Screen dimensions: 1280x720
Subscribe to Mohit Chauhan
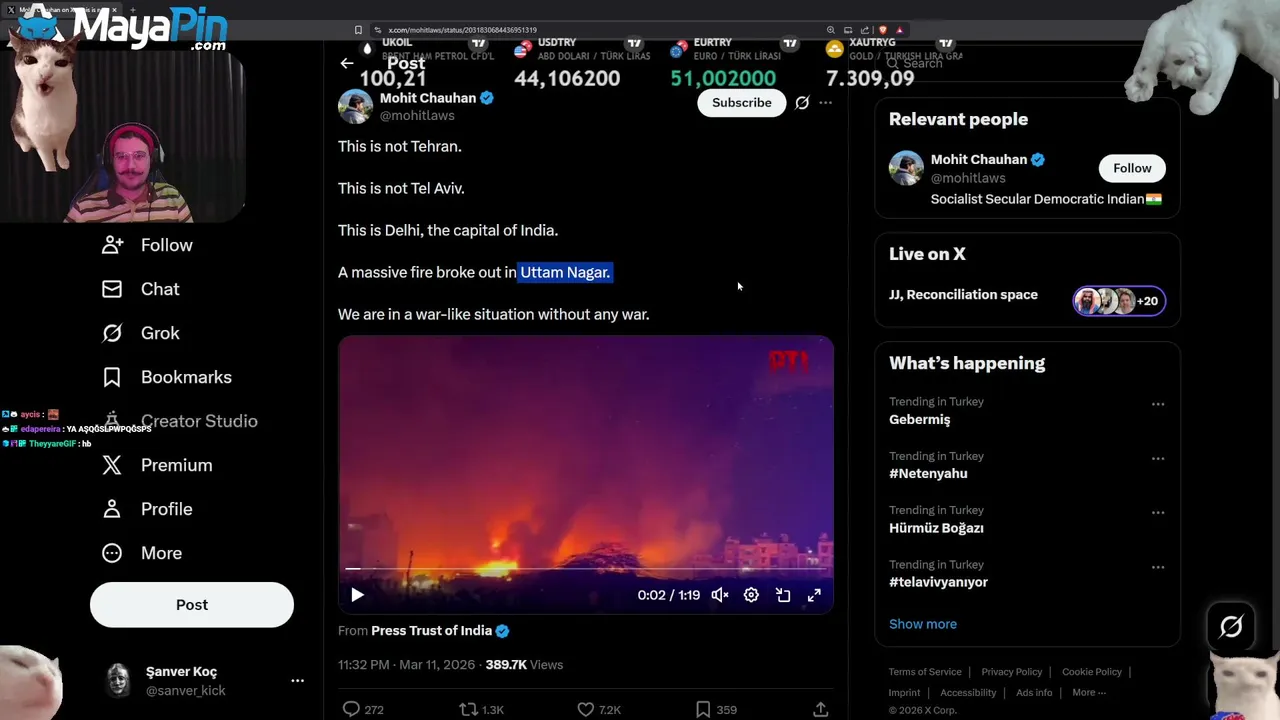(742, 102)
